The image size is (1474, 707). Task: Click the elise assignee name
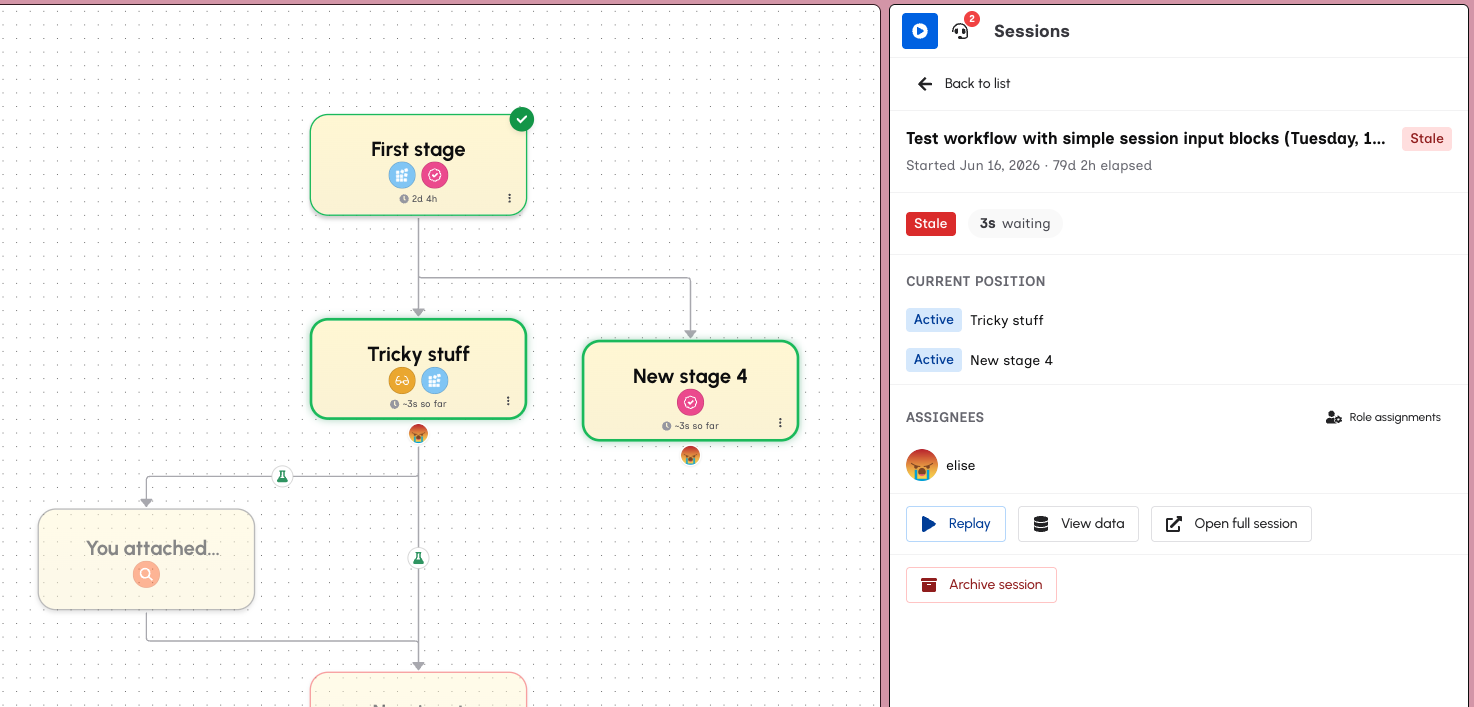pyautogui.click(x=961, y=466)
